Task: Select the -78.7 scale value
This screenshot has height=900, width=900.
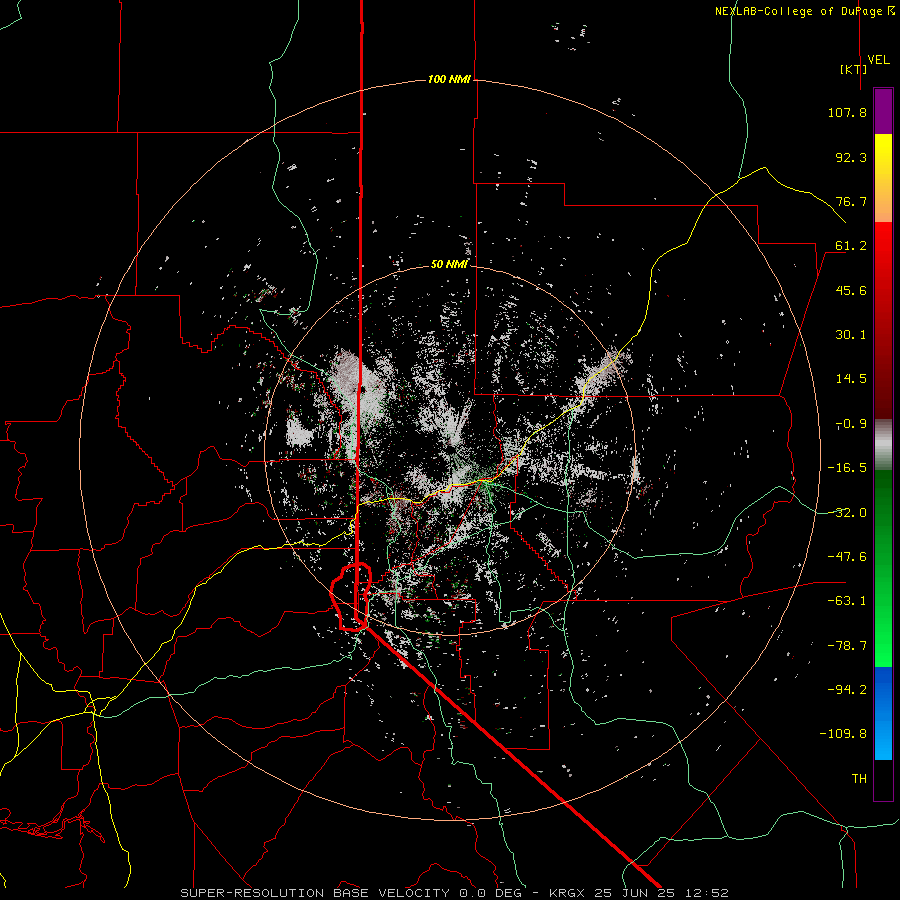Action: pos(847,646)
